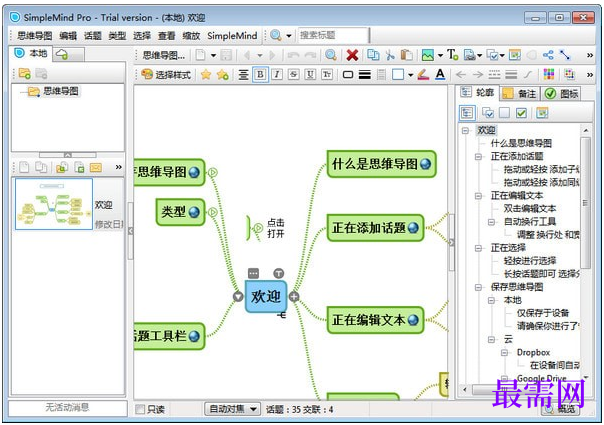This screenshot has width=604, height=425.
Task: Click the thick border line style icon
Action: [x=364, y=74]
